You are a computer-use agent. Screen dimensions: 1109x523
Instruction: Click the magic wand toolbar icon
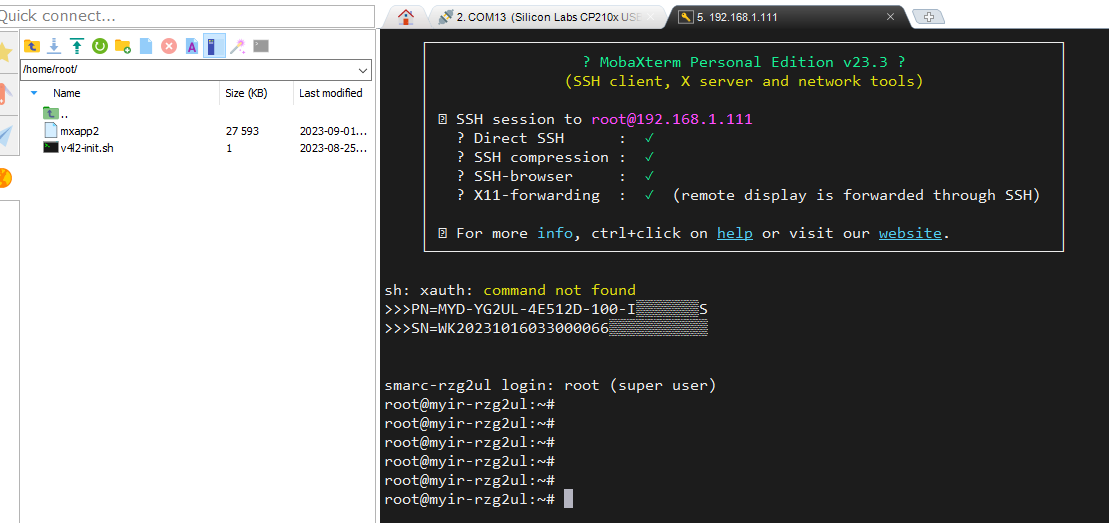click(238, 47)
